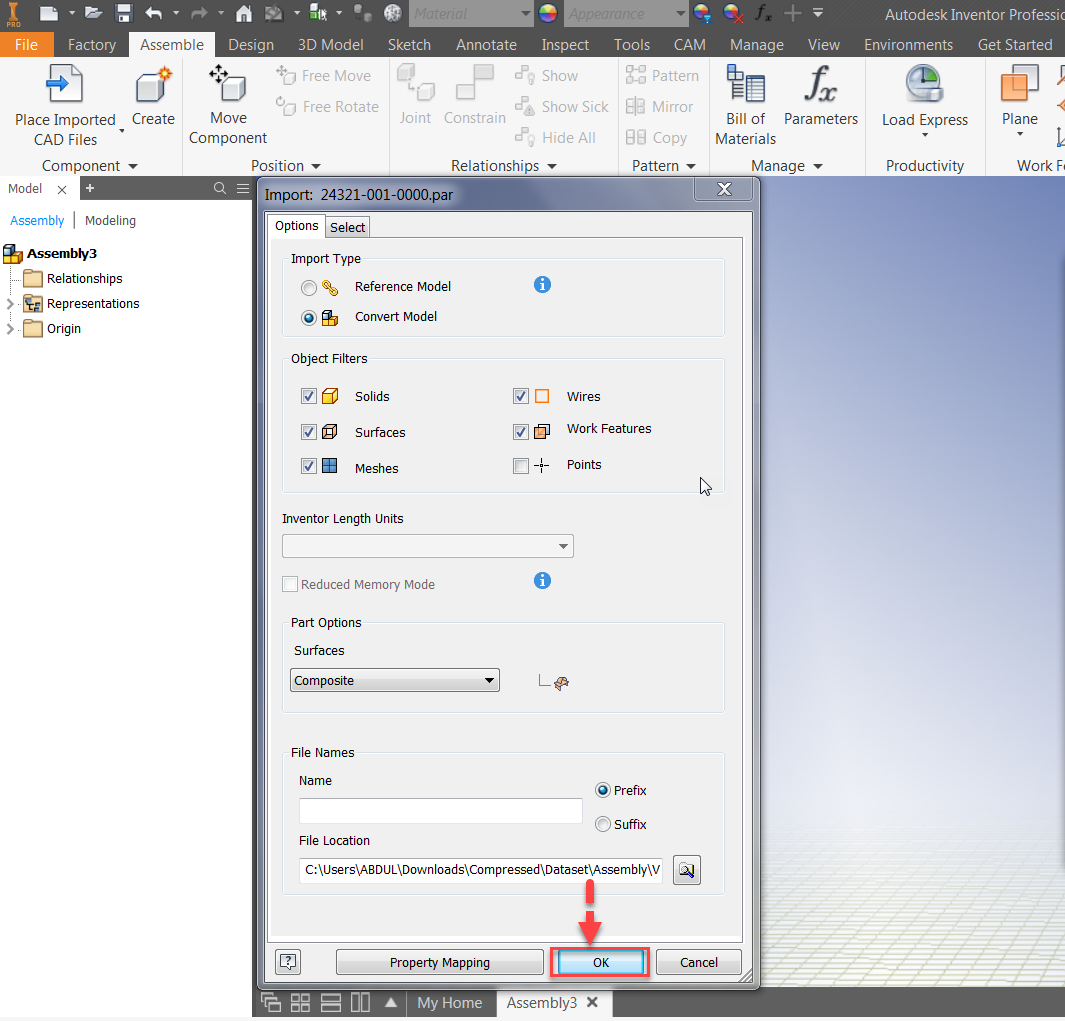Start the Constrain tool
This screenshot has height=1021, width=1065.
(x=474, y=90)
